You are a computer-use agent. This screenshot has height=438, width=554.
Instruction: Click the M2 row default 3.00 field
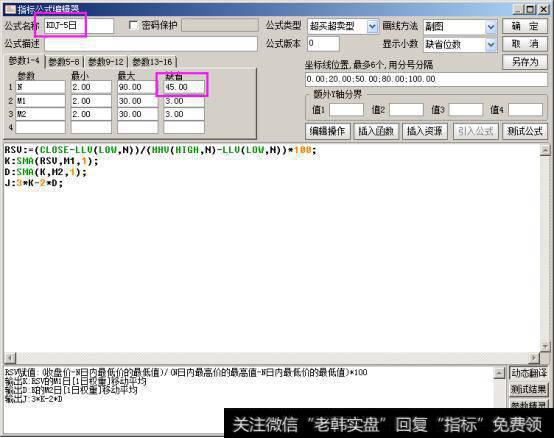point(184,114)
